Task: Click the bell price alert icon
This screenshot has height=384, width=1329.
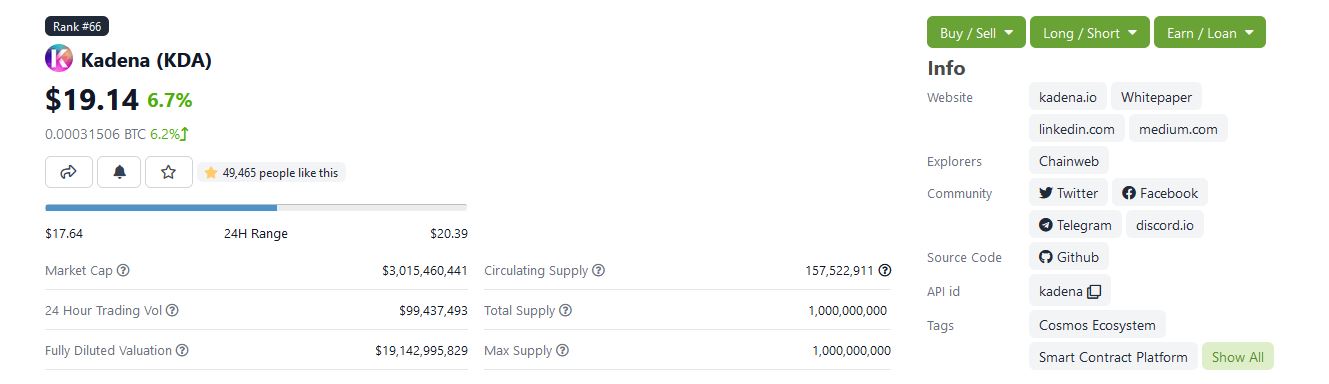Action: click(119, 172)
